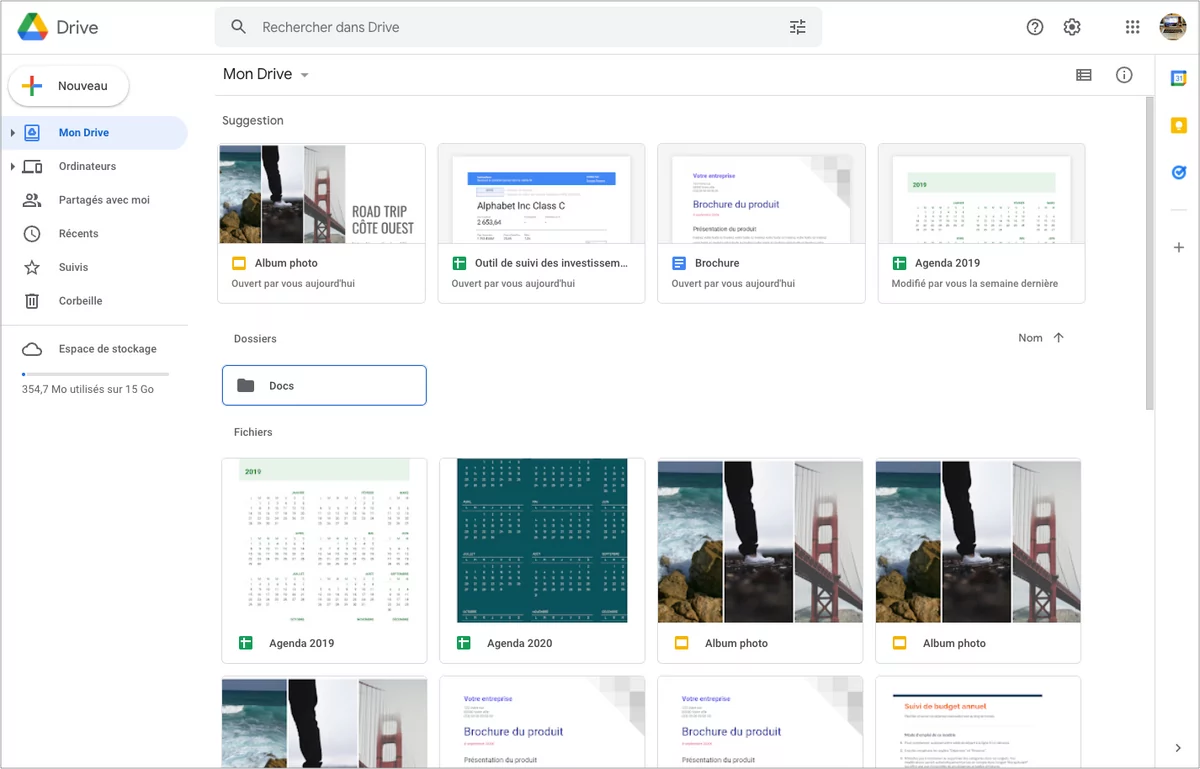Viewport: 1200px width, 769px height.
Task: Show details info panel
Action: coord(1124,75)
